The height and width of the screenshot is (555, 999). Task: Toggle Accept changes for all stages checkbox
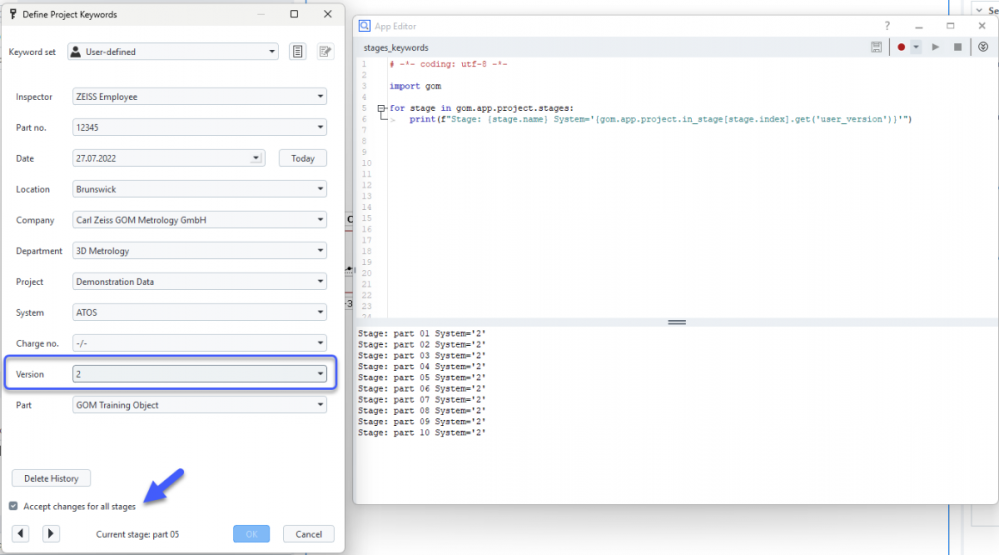(x=13, y=506)
